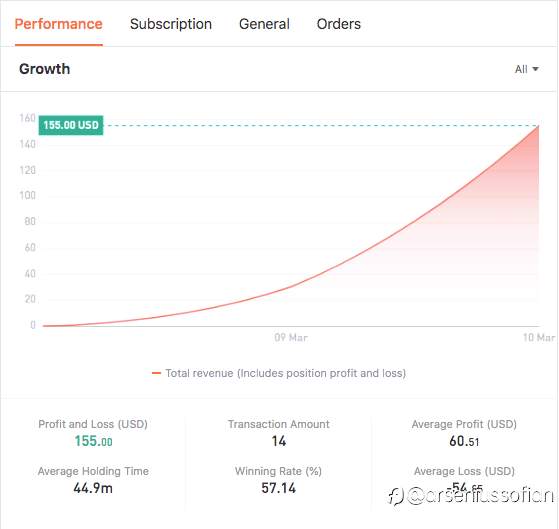Click the Growth section heading
The width and height of the screenshot is (559, 529).
click(45, 69)
